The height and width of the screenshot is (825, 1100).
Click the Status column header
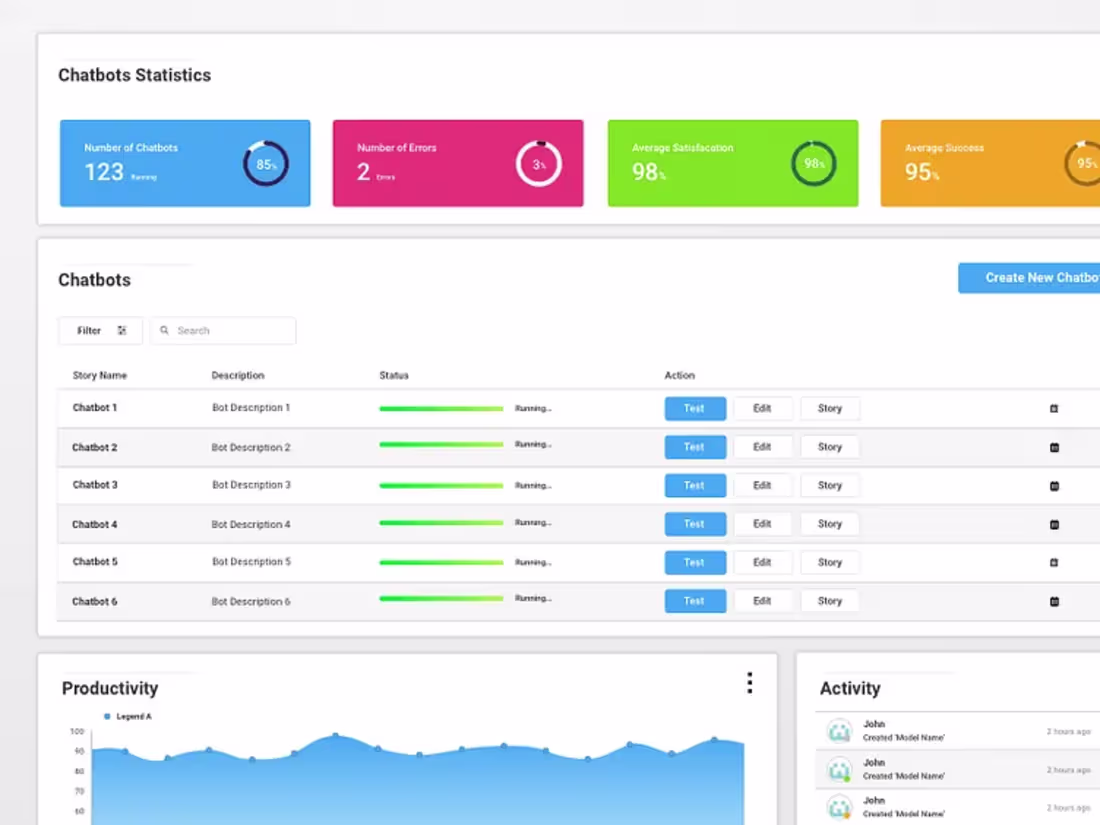(394, 375)
